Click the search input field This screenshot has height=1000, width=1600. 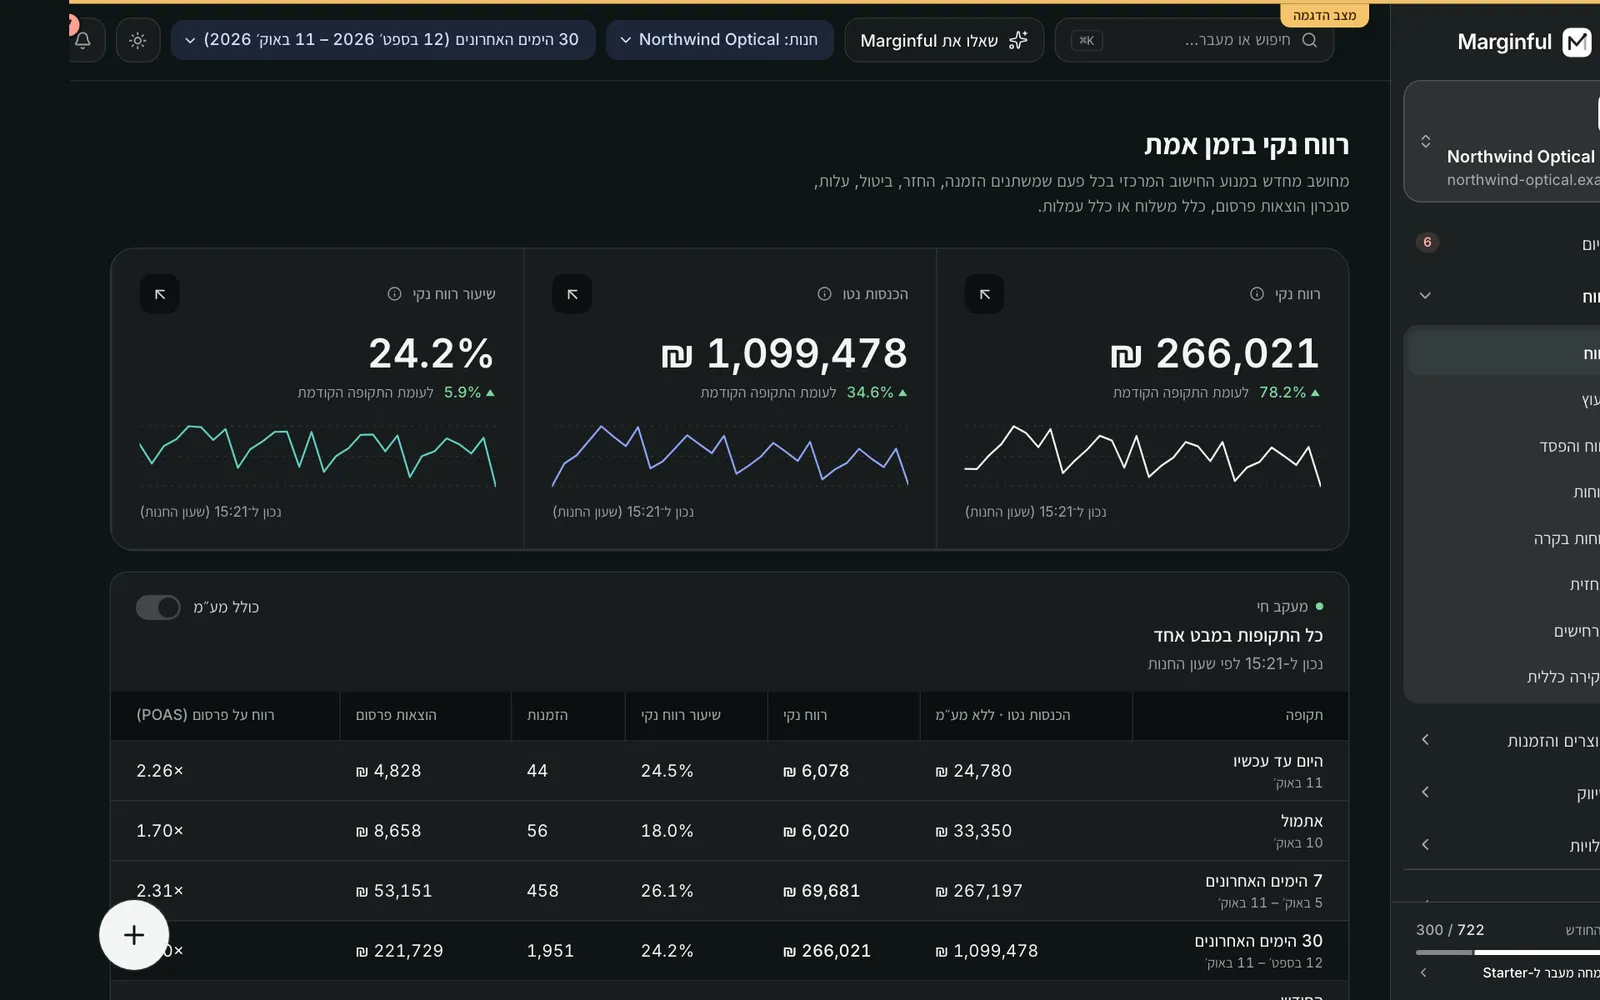[x=1195, y=40]
